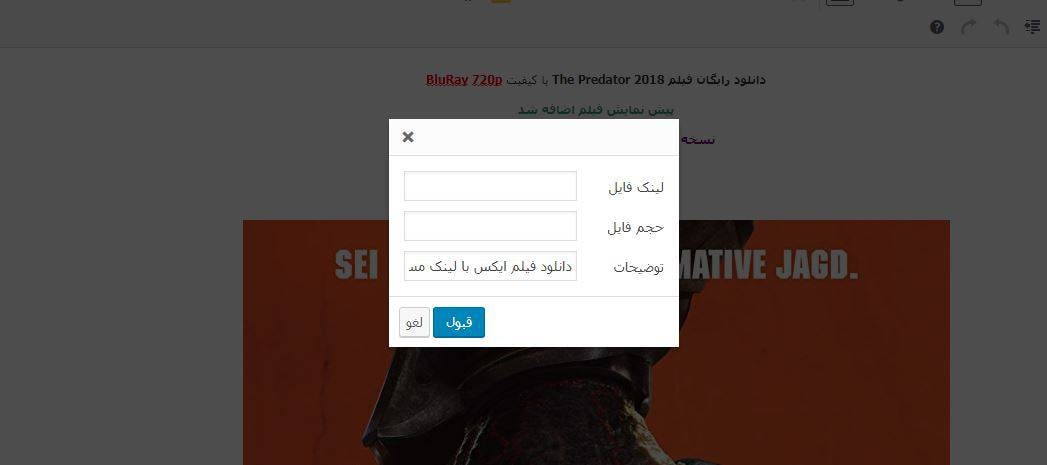Click the MATIVE JAGD. text on the poster

pyautogui.click(x=768, y=265)
